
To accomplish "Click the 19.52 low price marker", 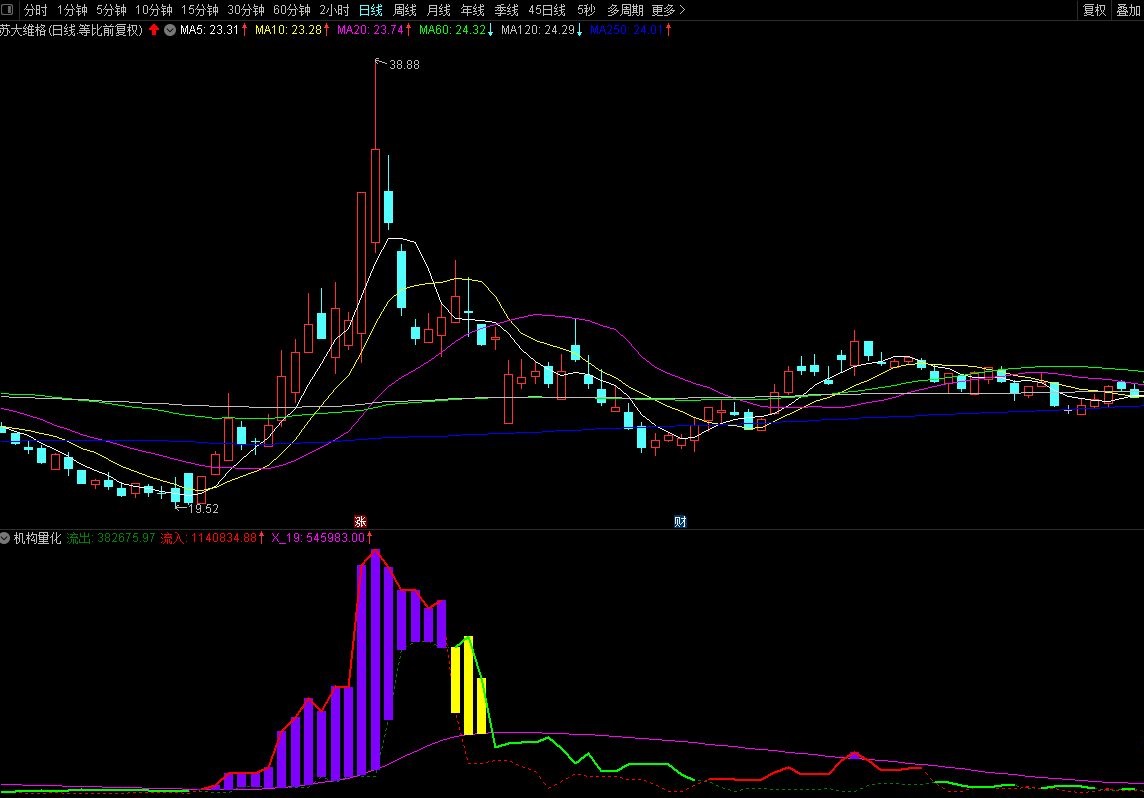I will tap(204, 508).
